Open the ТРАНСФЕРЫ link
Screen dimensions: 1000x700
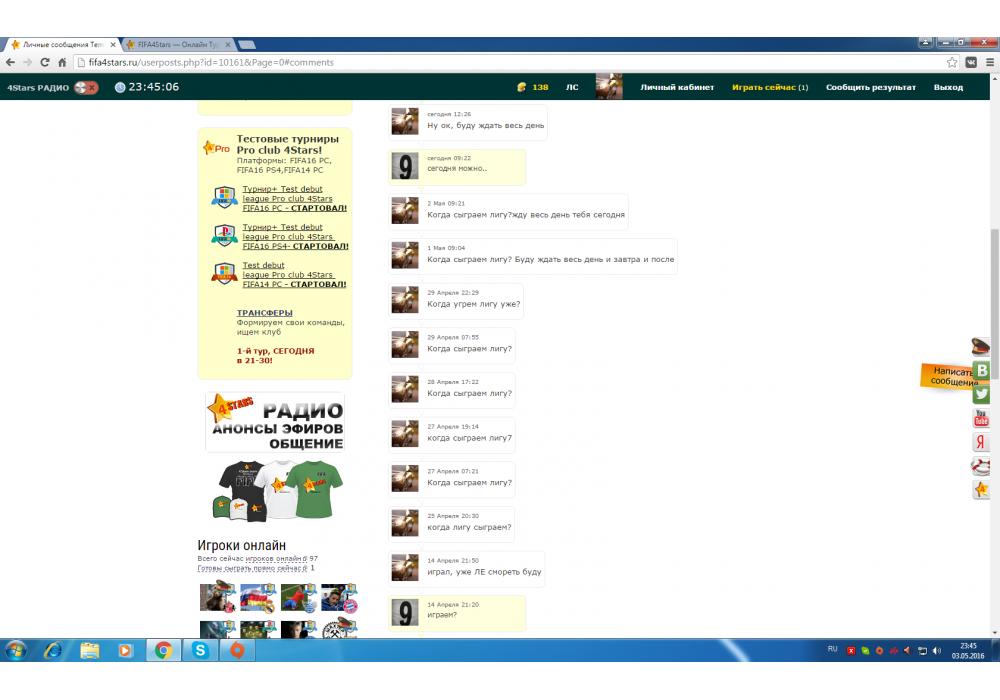click(264, 313)
